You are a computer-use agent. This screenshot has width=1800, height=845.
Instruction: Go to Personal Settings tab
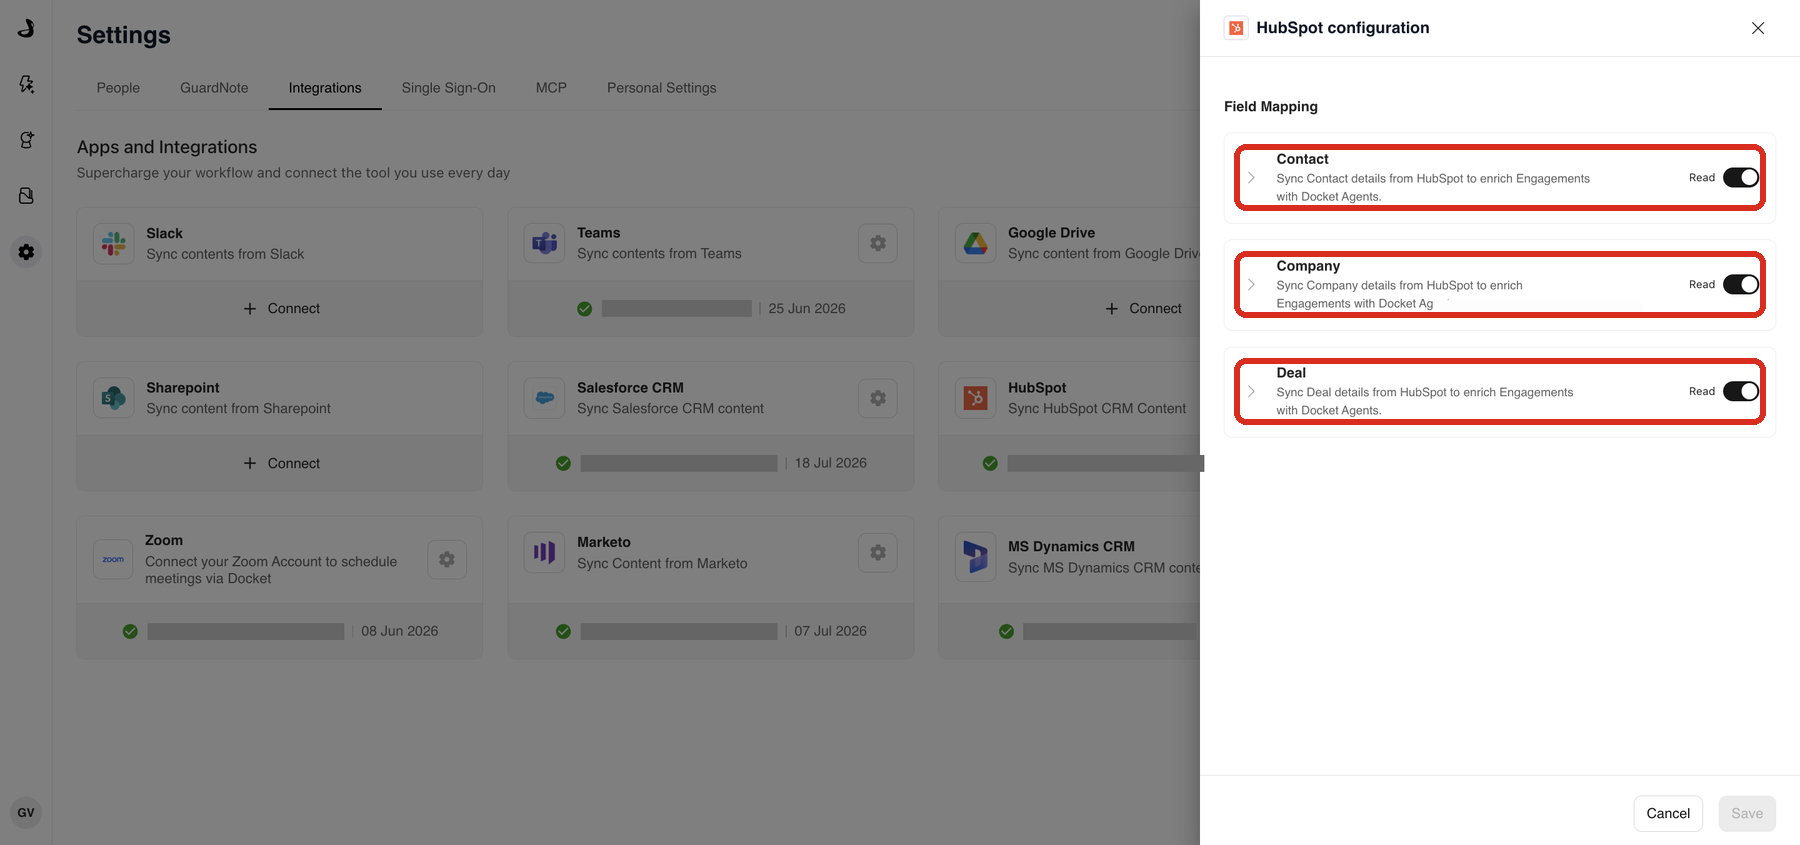pyautogui.click(x=662, y=88)
